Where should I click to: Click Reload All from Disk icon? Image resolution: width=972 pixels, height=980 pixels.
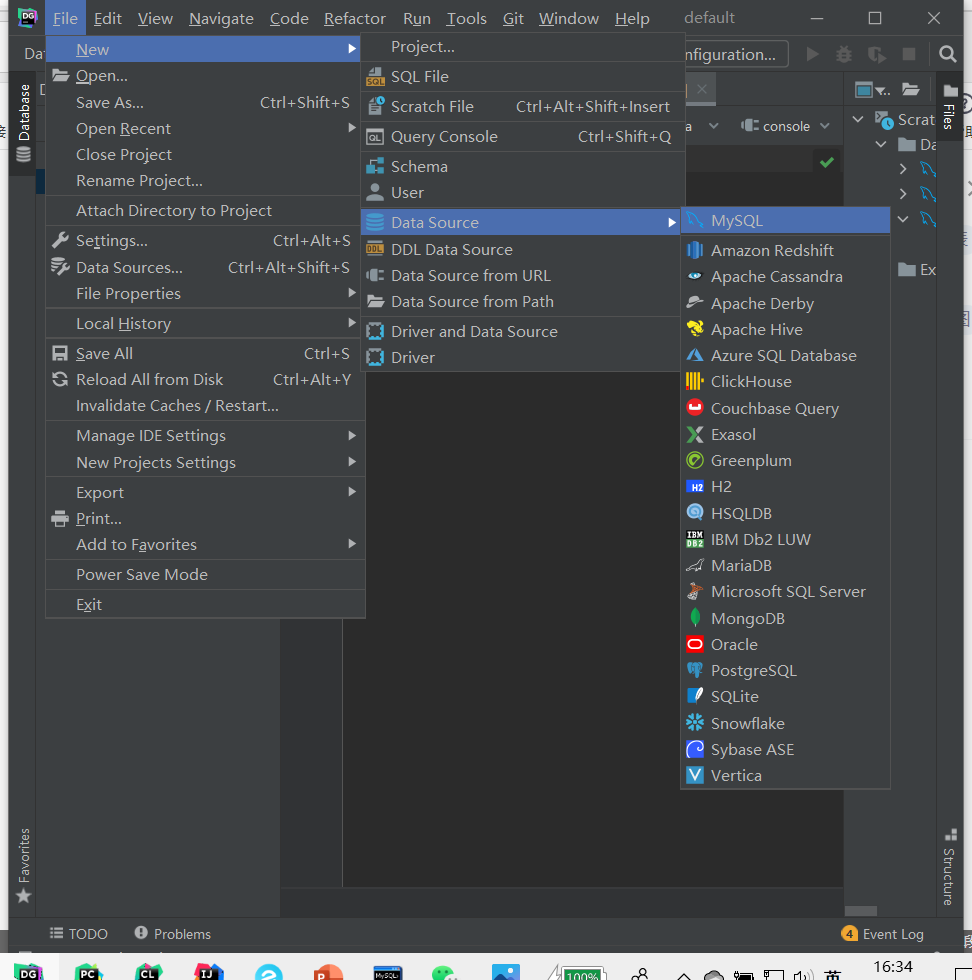click(x=62, y=379)
